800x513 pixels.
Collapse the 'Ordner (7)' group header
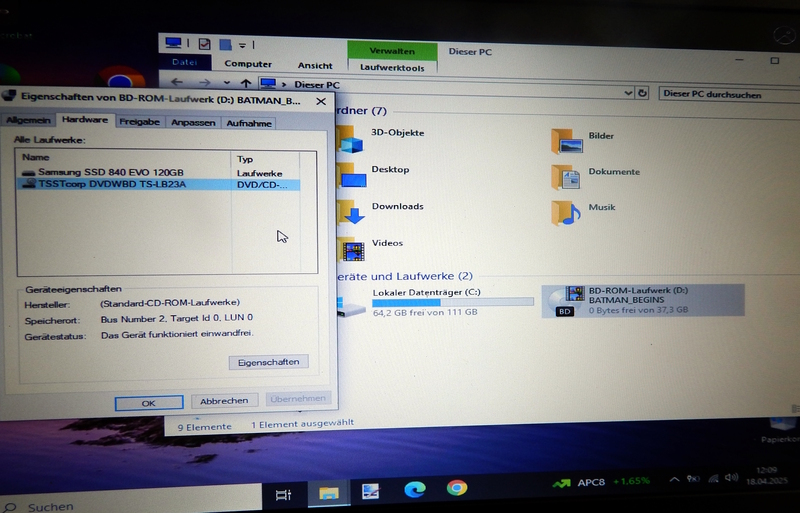coord(362,110)
